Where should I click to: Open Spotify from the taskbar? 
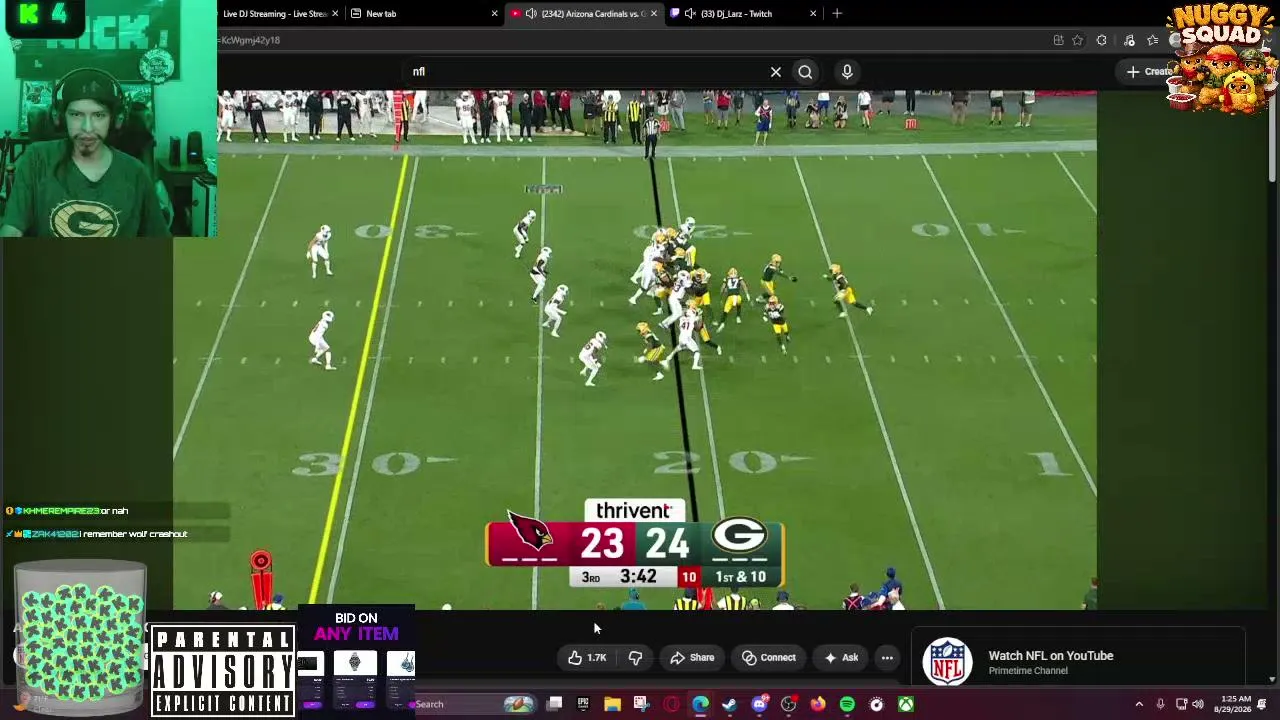[847, 704]
